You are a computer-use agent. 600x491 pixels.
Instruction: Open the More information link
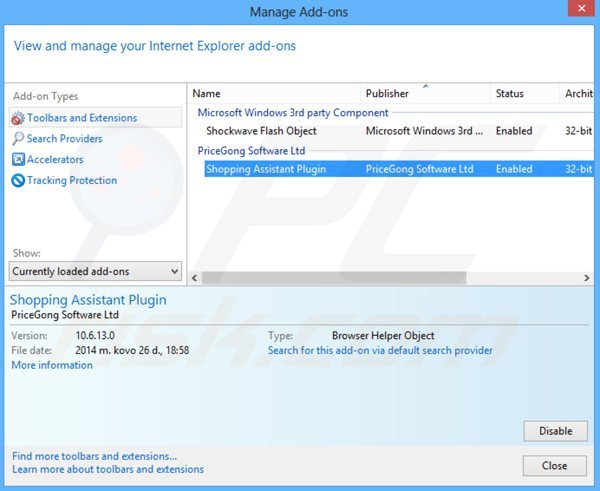point(52,366)
